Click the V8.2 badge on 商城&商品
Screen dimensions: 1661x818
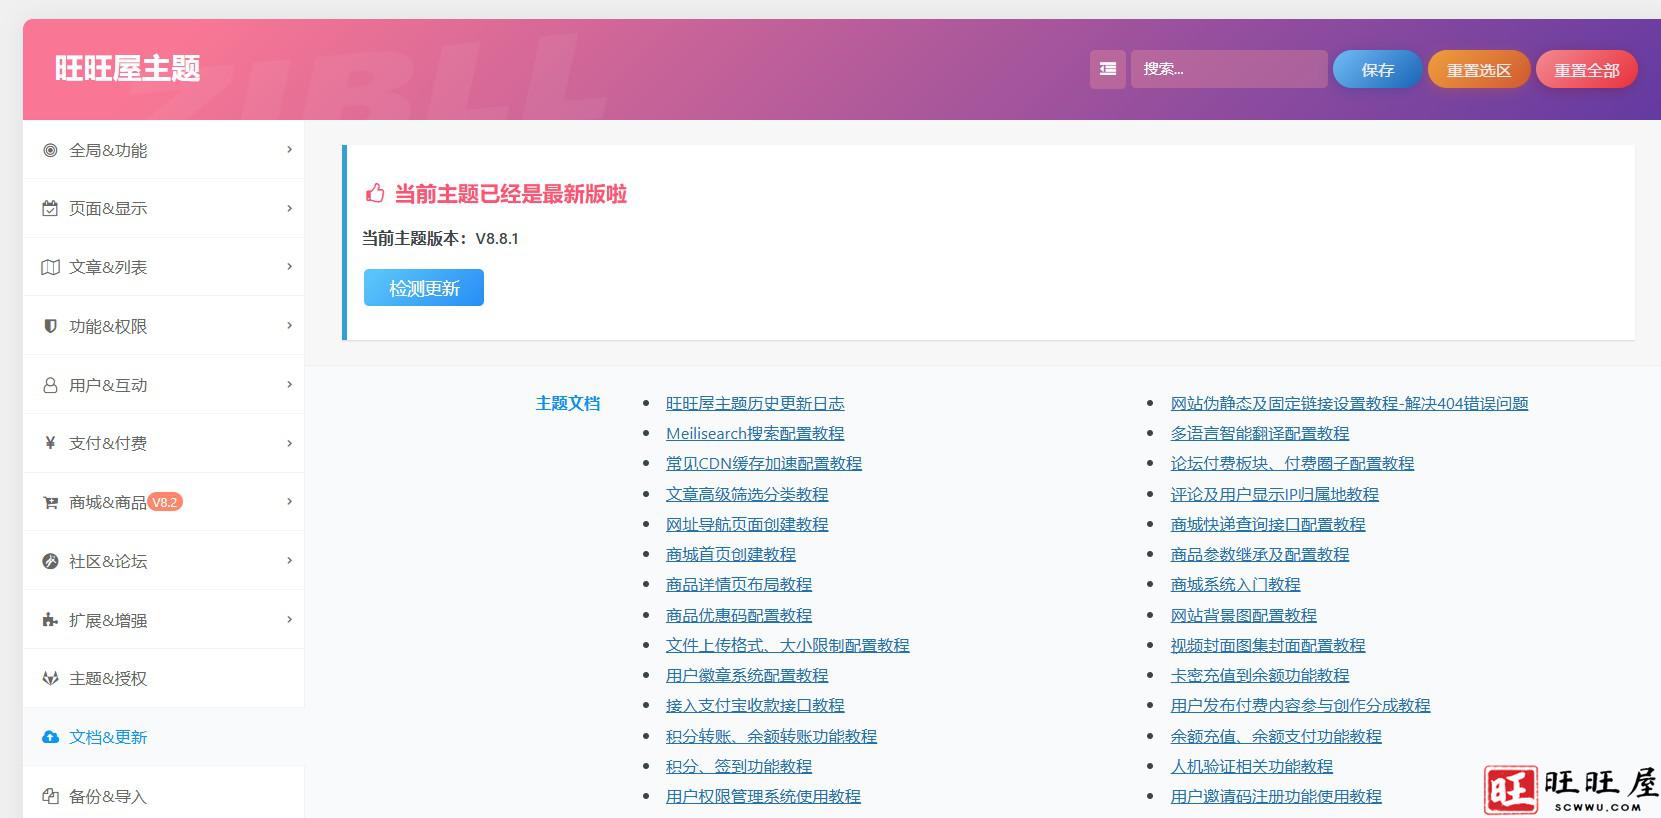click(x=165, y=502)
